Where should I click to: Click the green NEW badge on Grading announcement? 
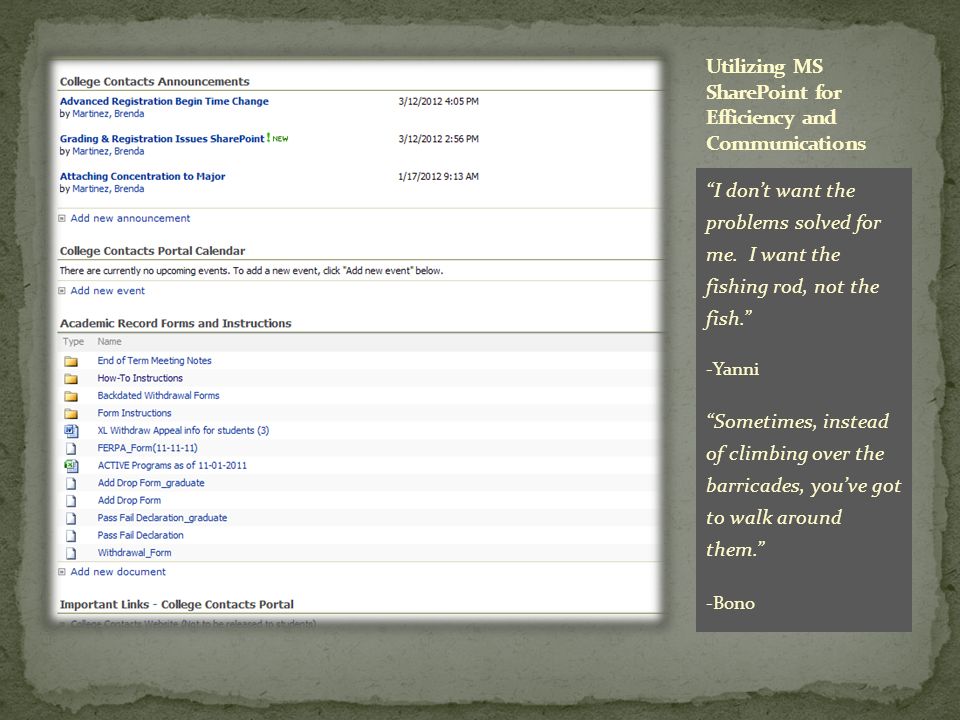[x=277, y=138]
